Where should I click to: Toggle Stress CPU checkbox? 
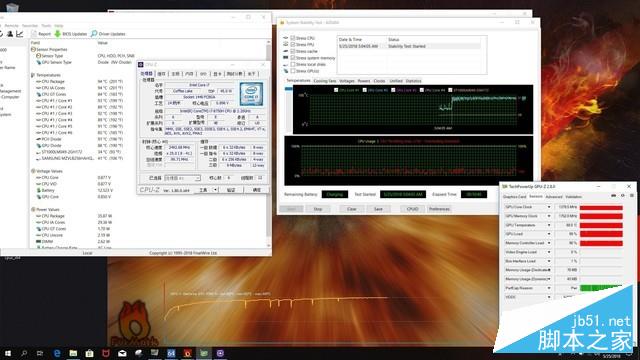click(293, 38)
